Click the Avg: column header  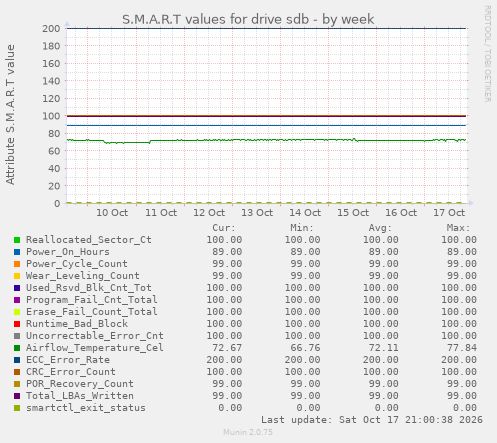pyautogui.click(x=380, y=228)
